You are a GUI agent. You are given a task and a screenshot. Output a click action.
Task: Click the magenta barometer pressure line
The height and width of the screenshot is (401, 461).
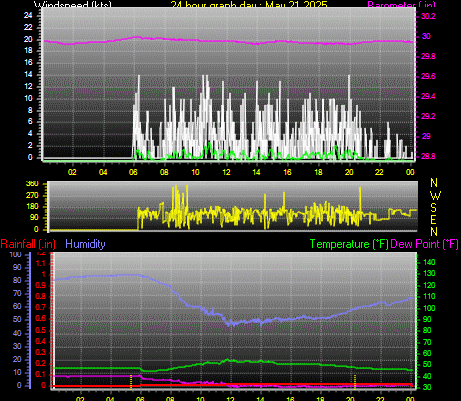click(x=228, y=41)
